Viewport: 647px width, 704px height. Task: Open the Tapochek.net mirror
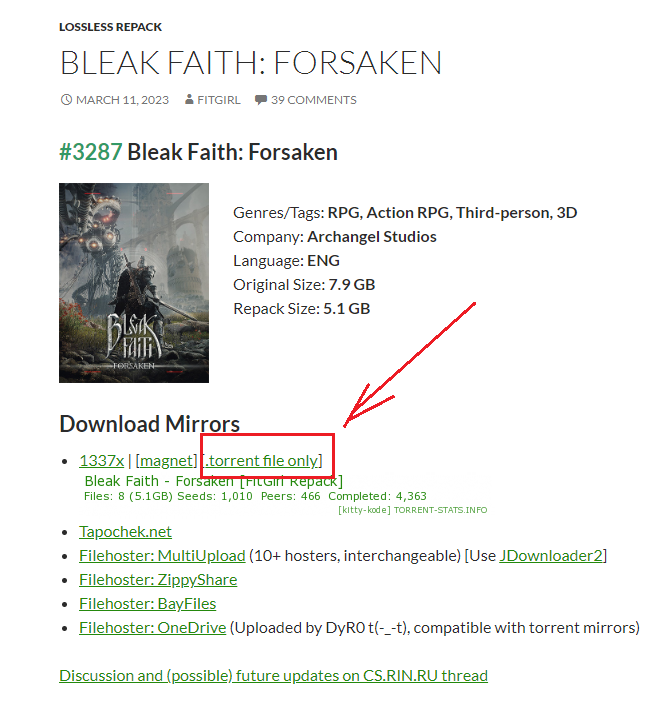pyautogui.click(x=125, y=532)
